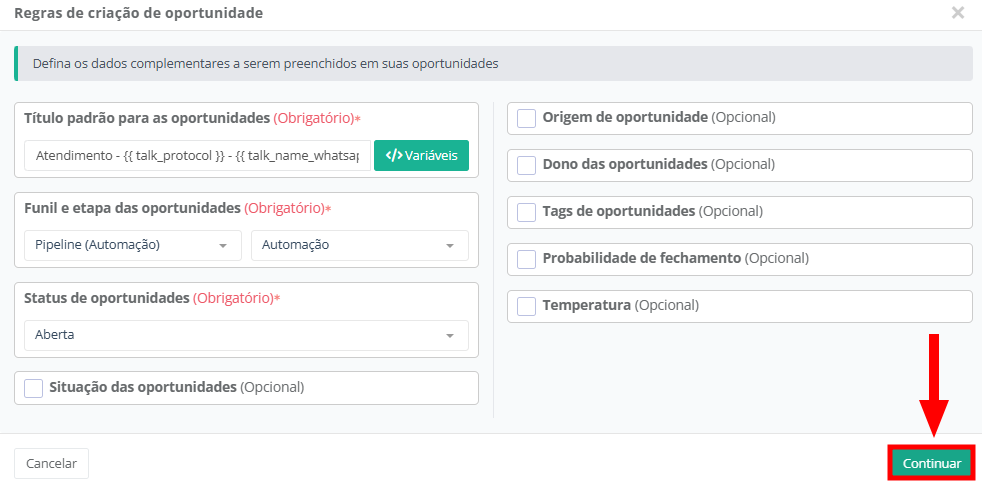Open the Pipeline (Automação) funnel dropdown
The width and height of the screenshot is (982, 486).
pos(132,245)
